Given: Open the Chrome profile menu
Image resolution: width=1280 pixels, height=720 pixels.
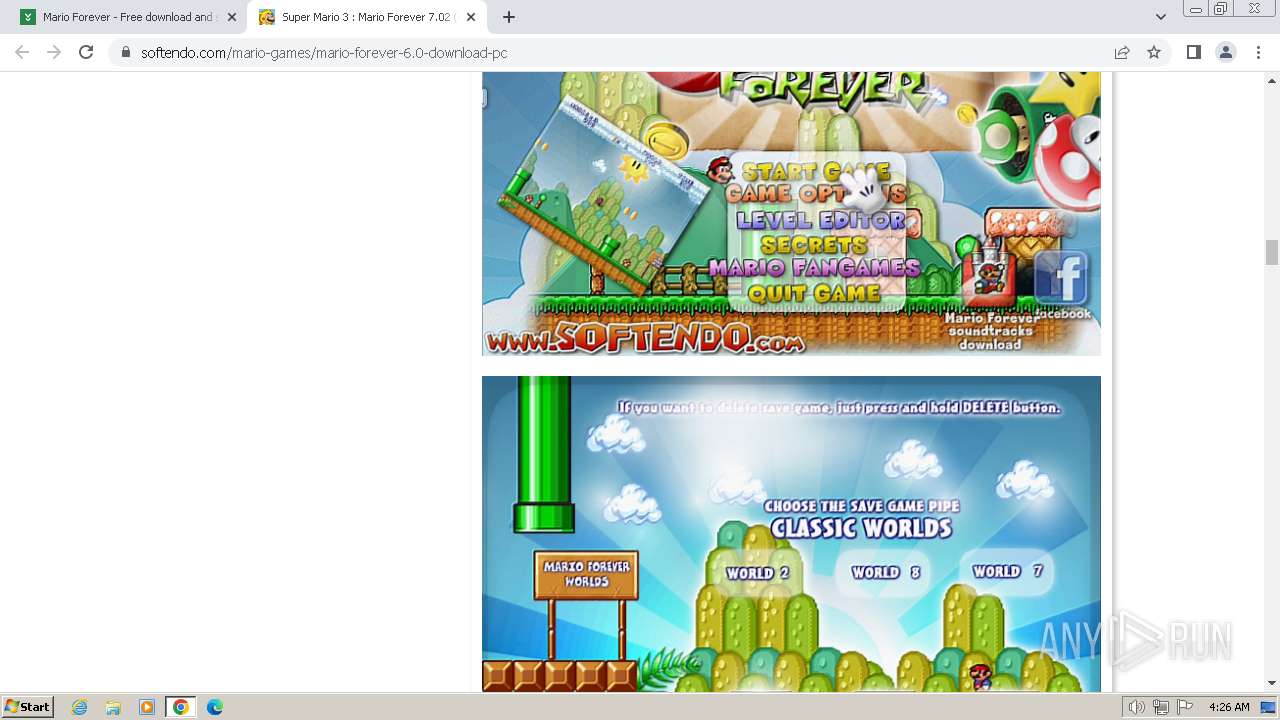Looking at the screenshot, I should pyautogui.click(x=1226, y=52).
